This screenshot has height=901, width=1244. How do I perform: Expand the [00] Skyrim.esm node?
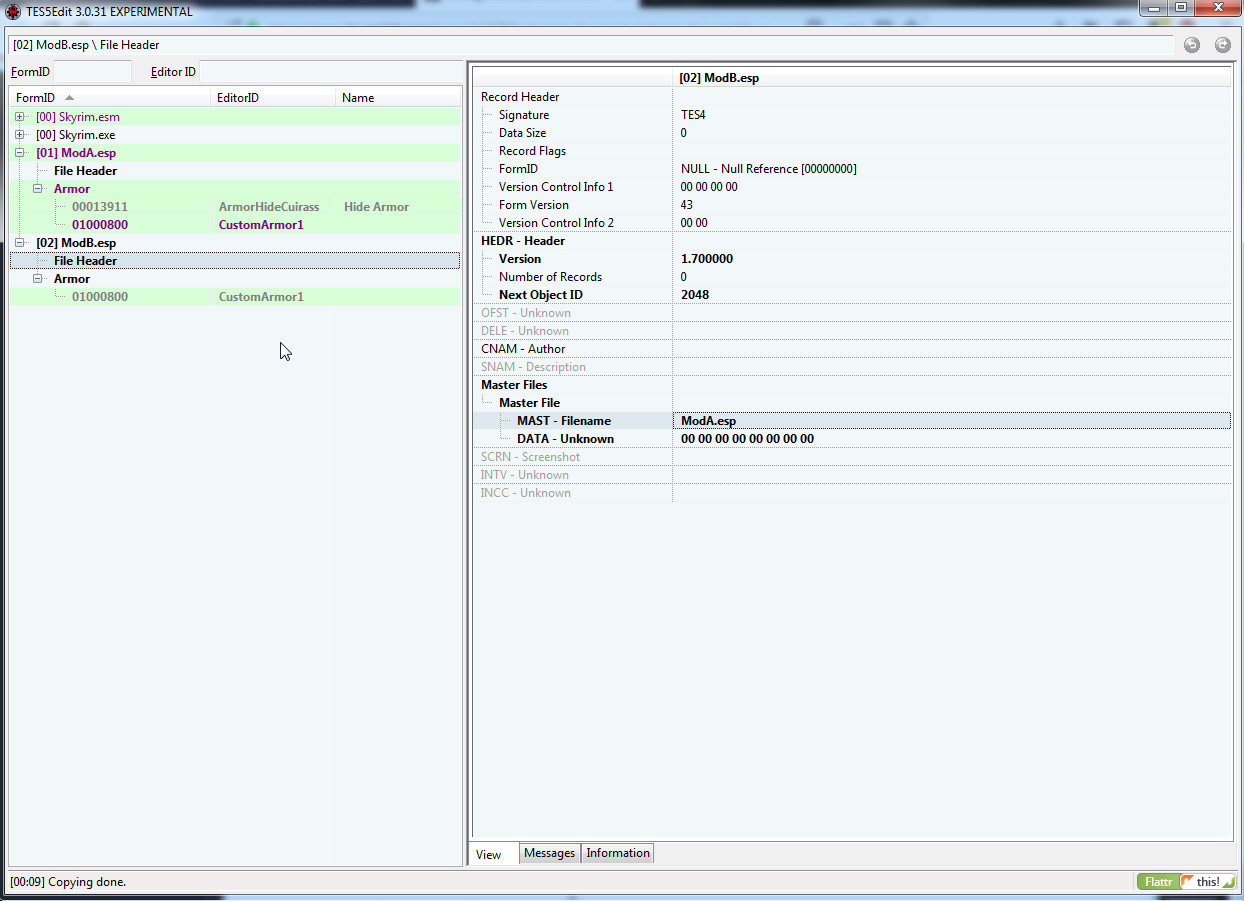pyautogui.click(x=20, y=117)
